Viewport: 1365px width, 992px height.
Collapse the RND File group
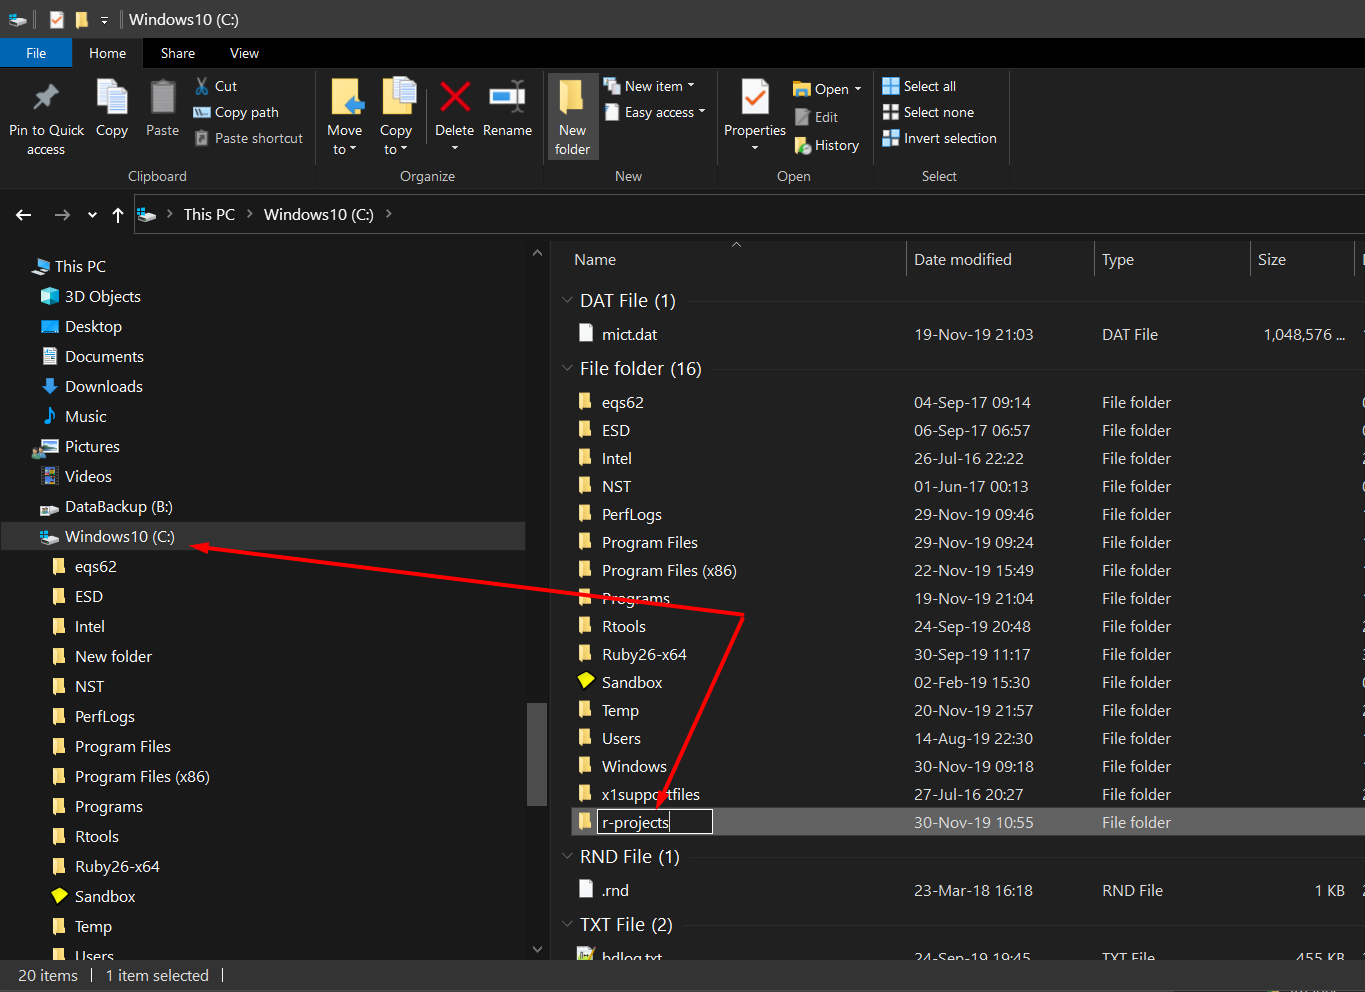567,856
